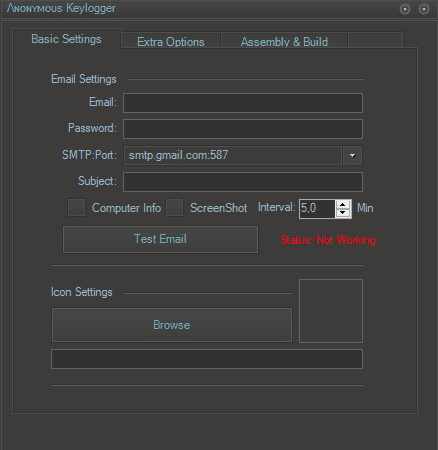This screenshot has width=438, height=450.
Task: Select the unlabeled fourth tab
Action: (375, 40)
